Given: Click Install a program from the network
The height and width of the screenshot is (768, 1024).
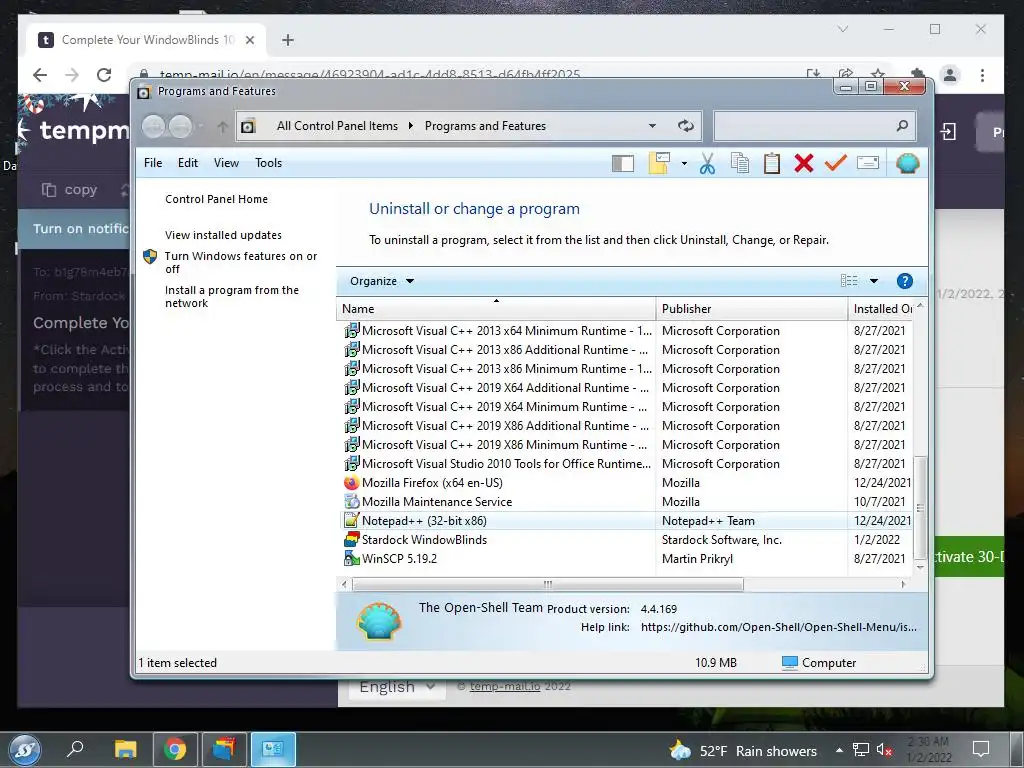Looking at the screenshot, I should tap(232, 296).
